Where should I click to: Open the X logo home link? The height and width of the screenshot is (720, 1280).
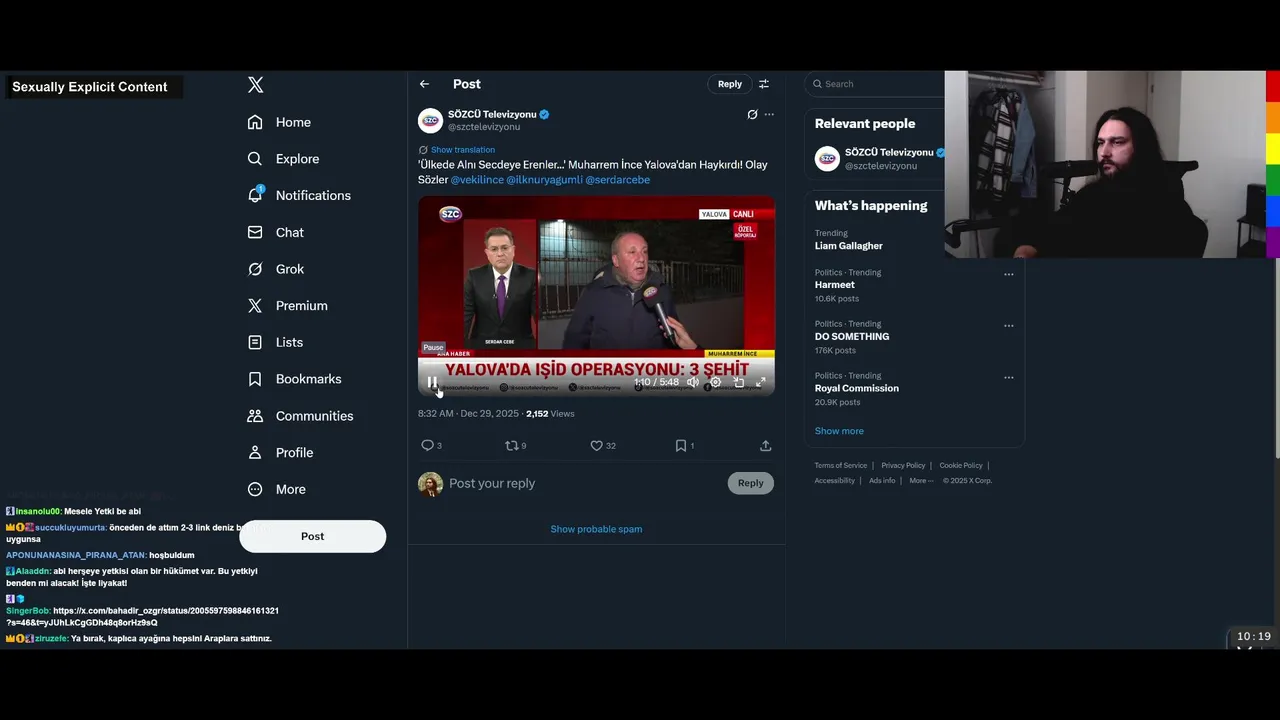tap(256, 85)
